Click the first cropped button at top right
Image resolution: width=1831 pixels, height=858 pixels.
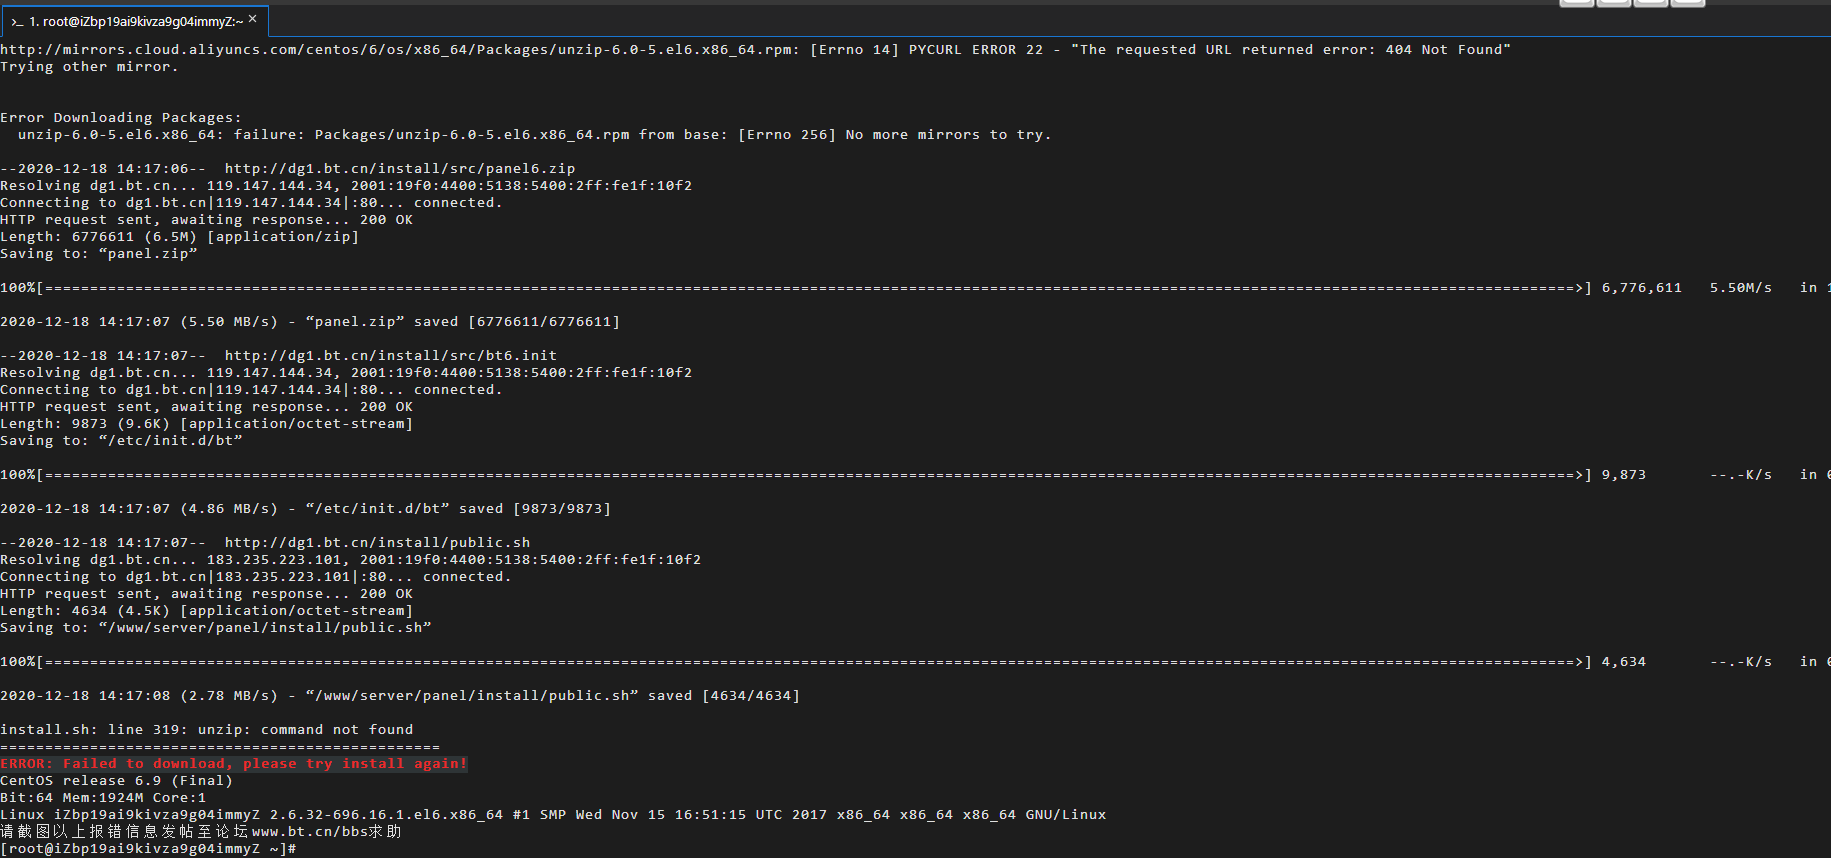(1576, 3)
